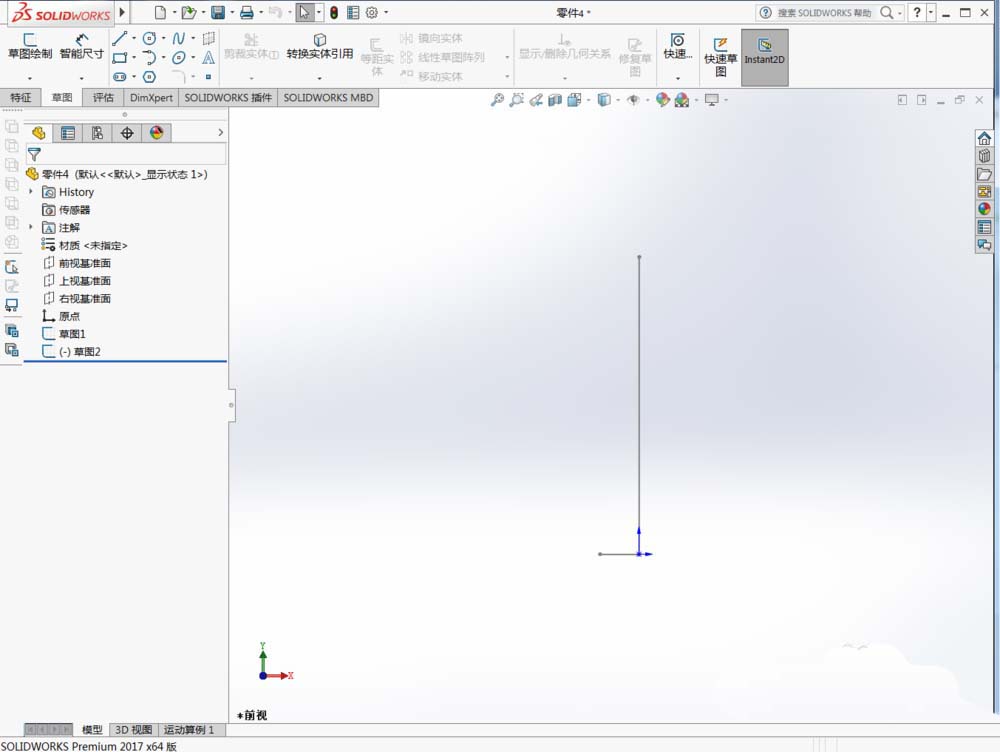Toggle the Instant2D button
The height and width of the screenshot is (752, 1000).
pos(765,57)
